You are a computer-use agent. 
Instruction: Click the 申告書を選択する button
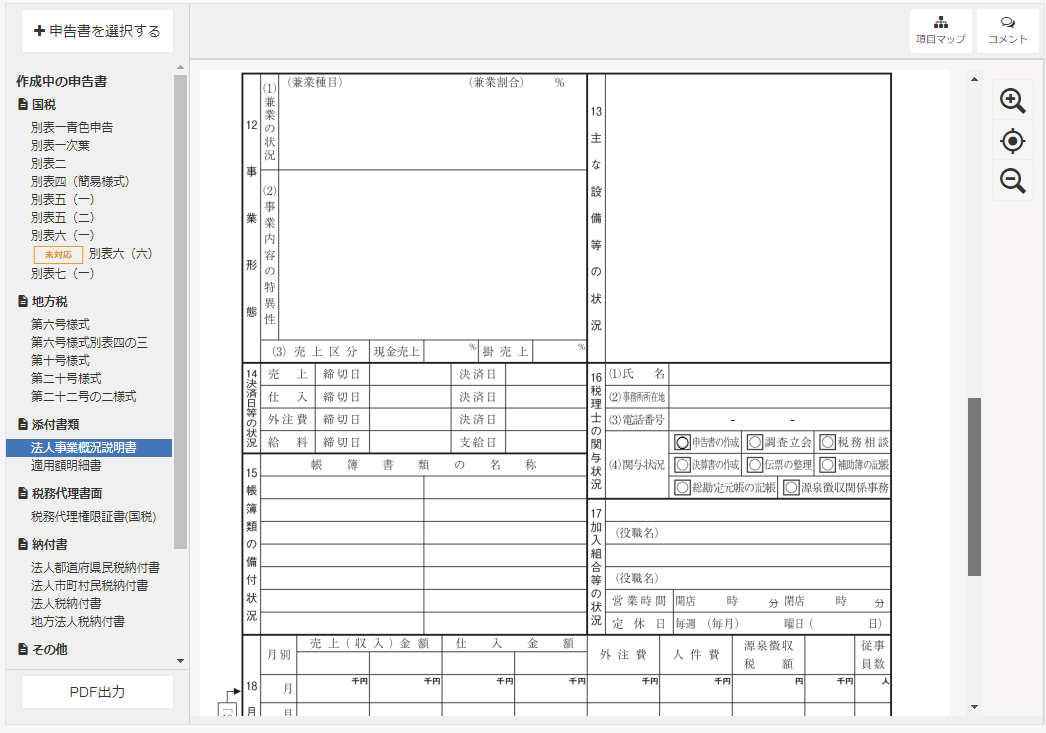(x=97, y=31)
